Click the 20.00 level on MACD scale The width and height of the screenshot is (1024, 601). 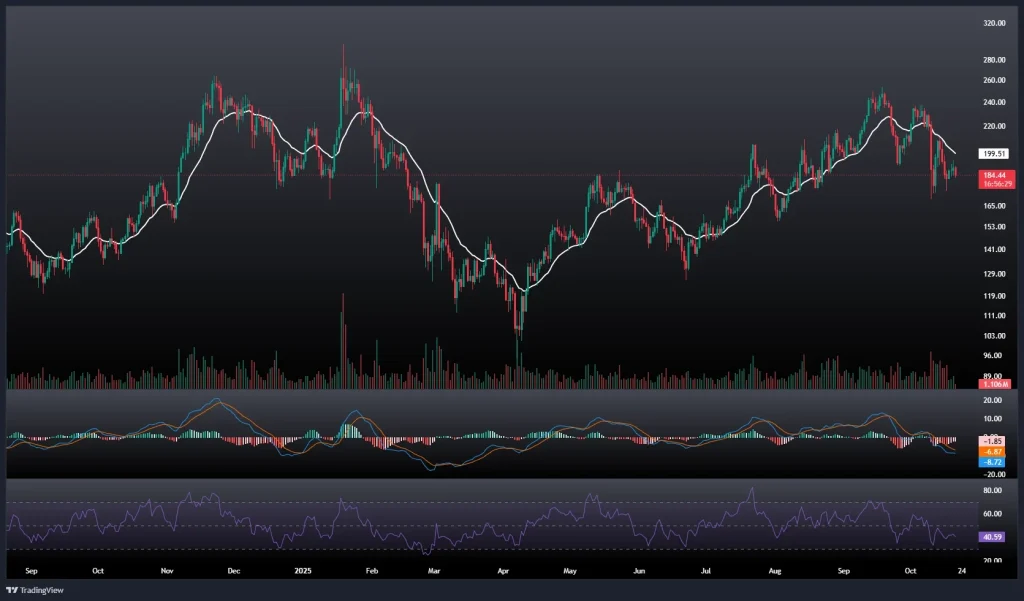coord(994,398)
